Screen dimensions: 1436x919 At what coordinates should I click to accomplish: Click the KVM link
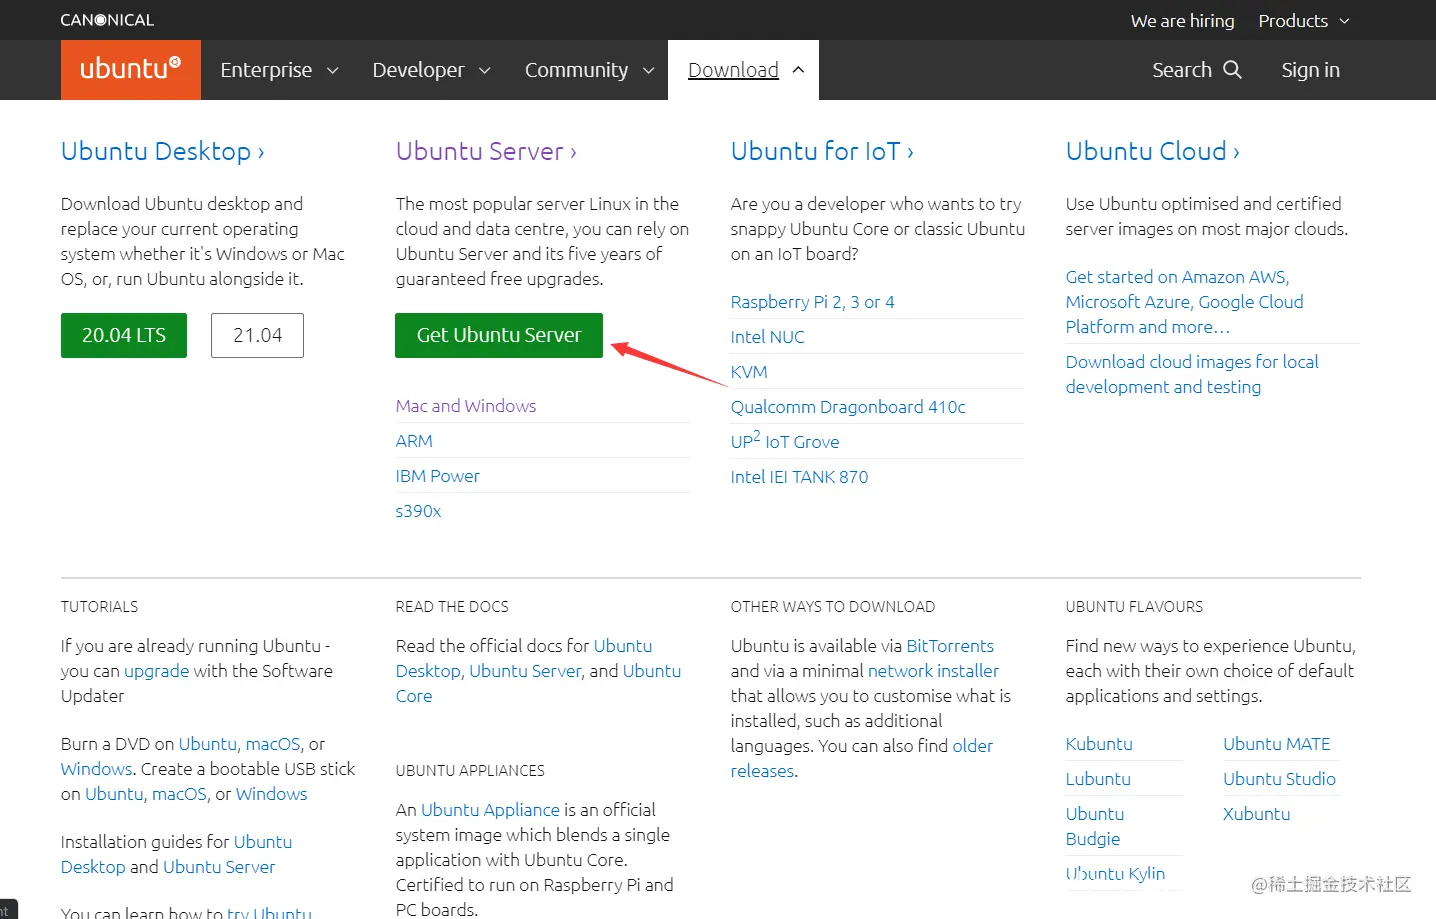click(749, 372)
